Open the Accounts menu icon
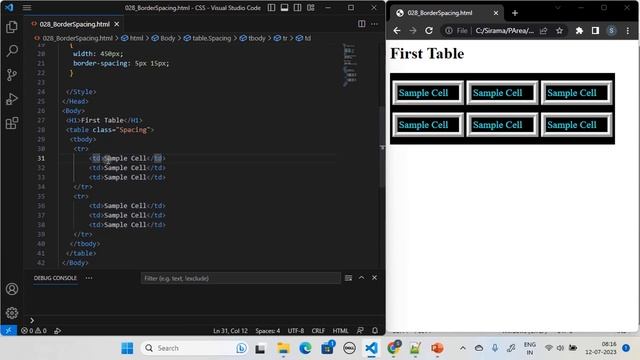The width and height of the screenshot is (640, 360). click(x=12, y=289)
